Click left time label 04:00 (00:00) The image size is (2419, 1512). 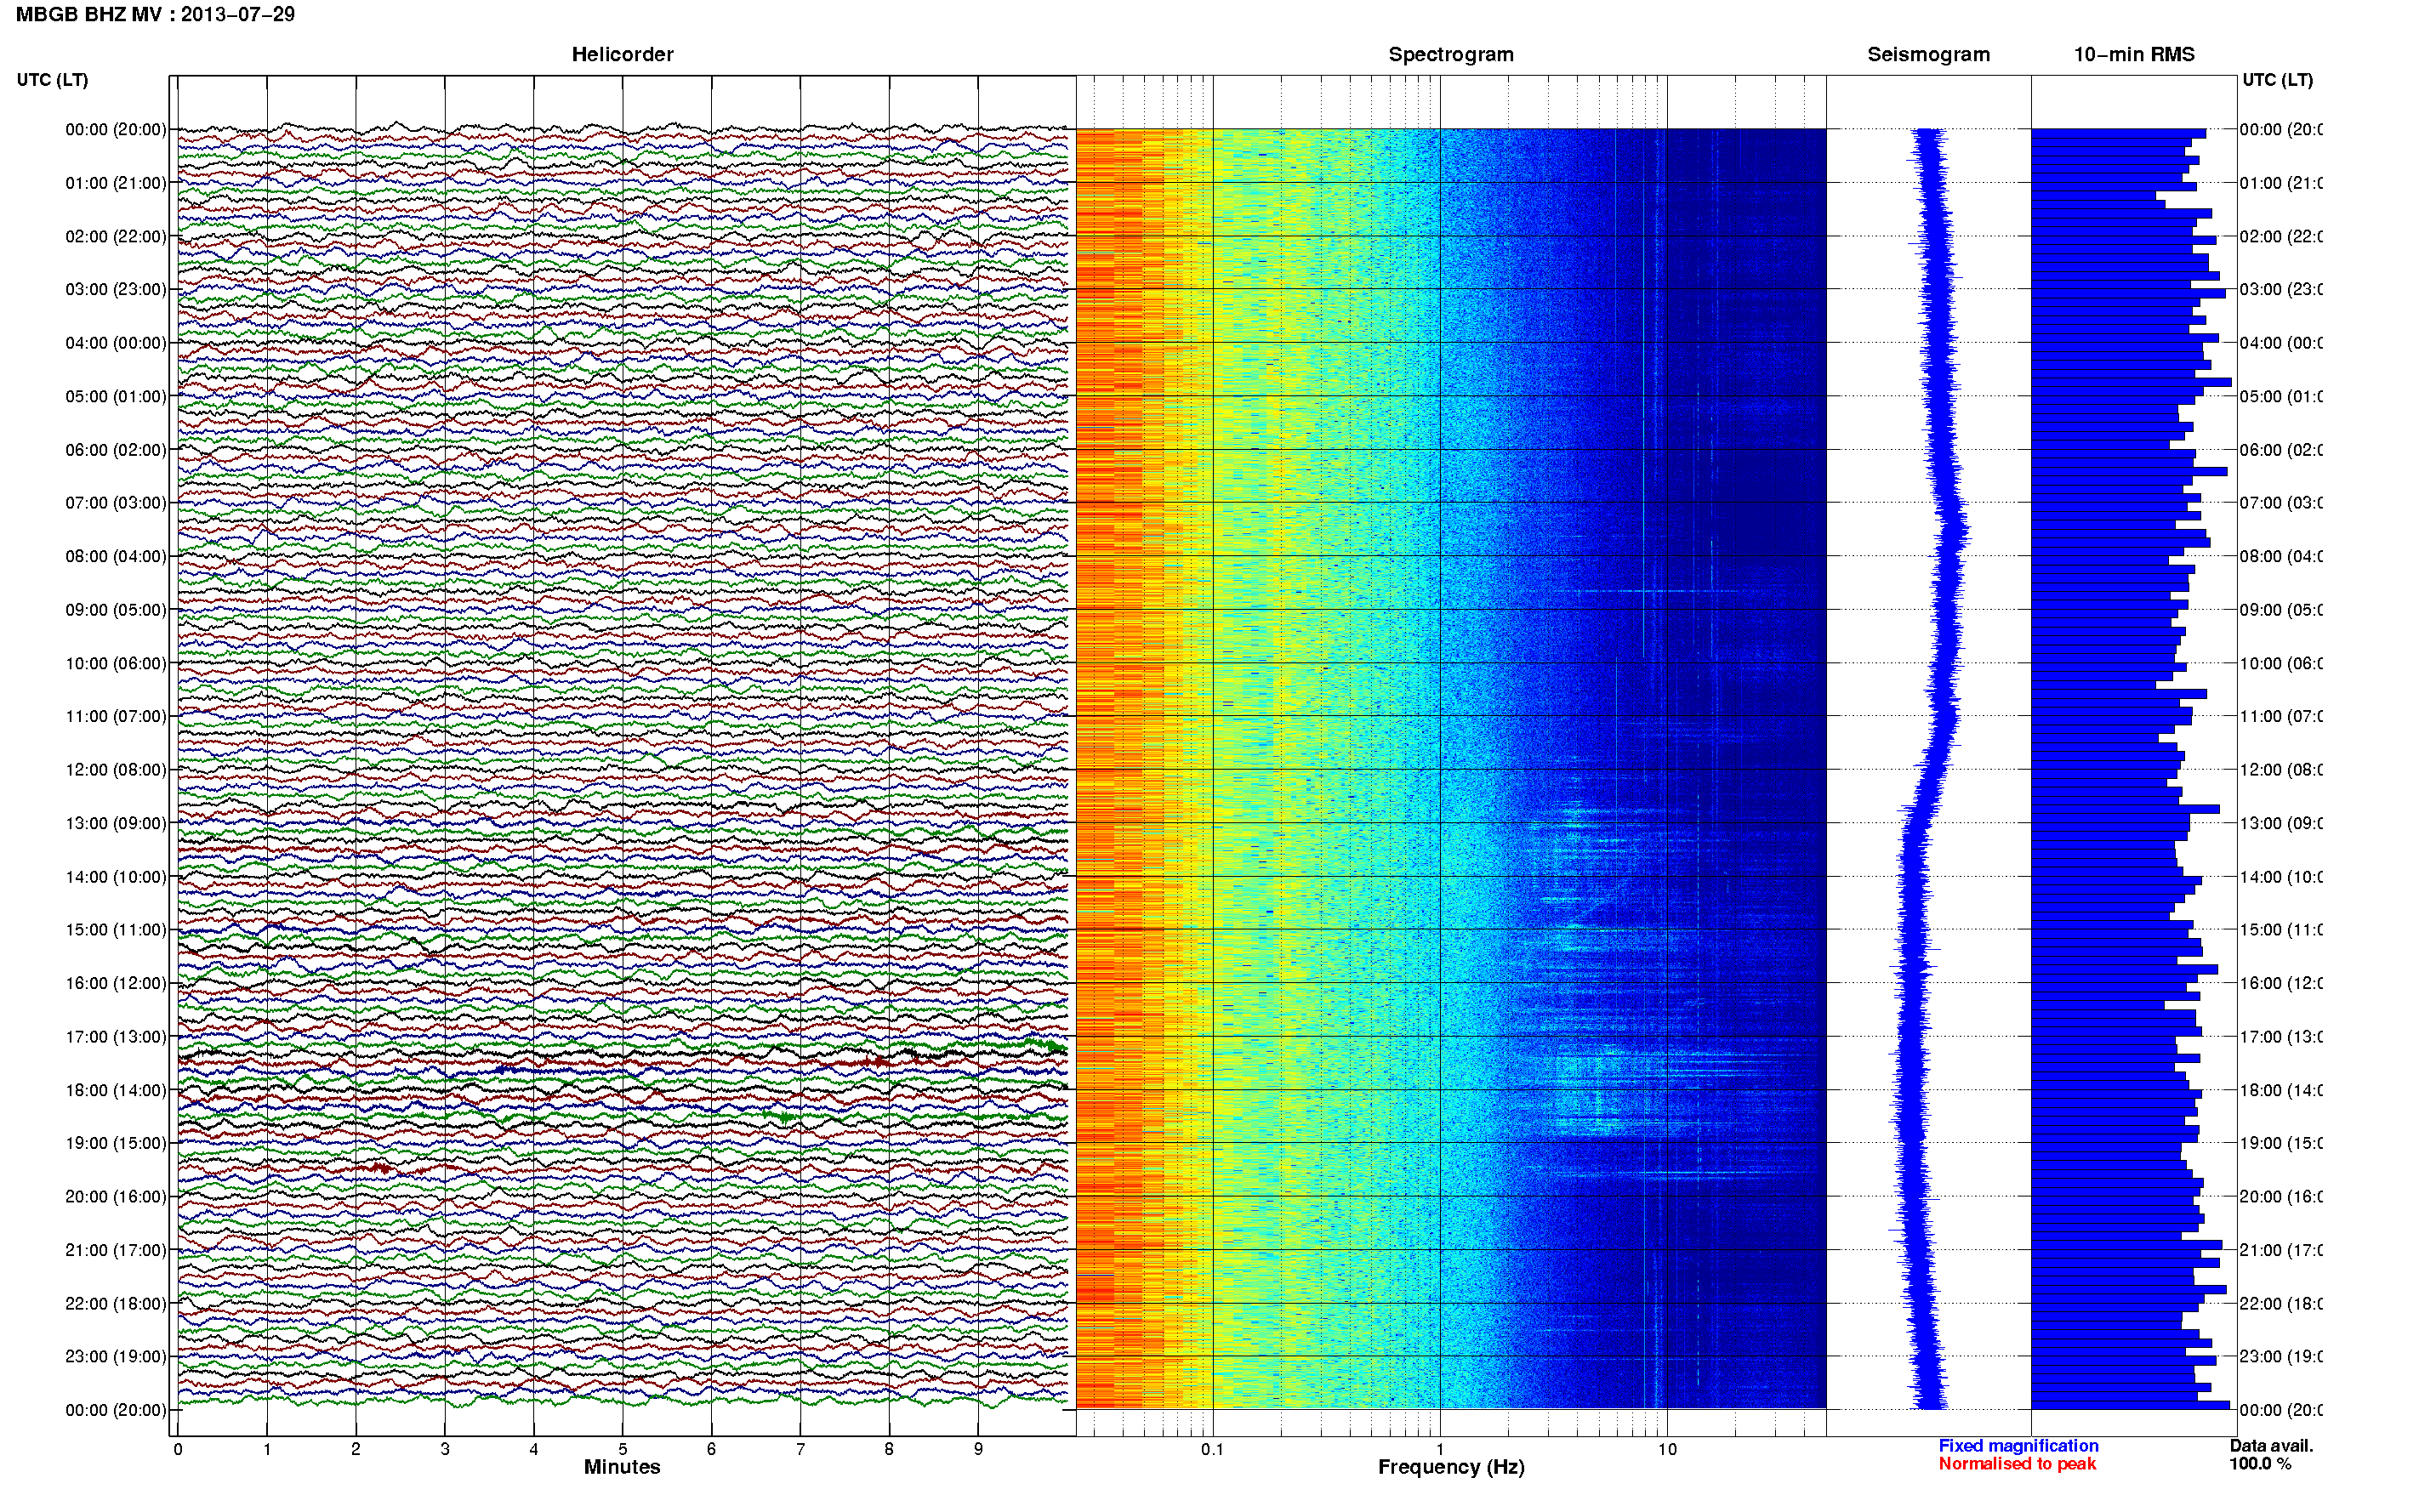[116, 343]
